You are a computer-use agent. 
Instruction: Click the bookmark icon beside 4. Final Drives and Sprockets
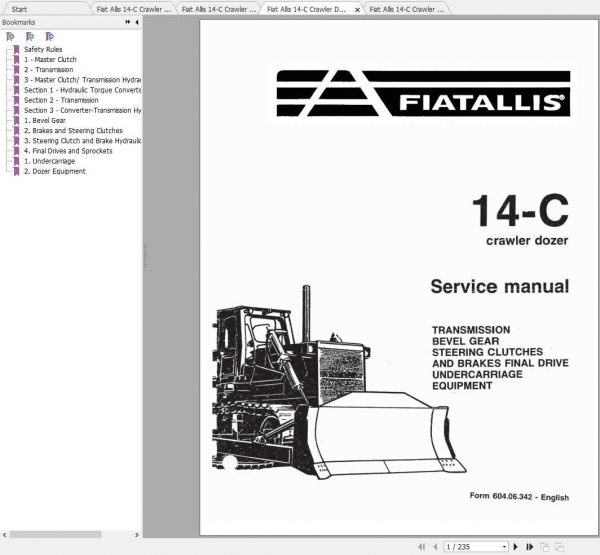(16, 151)
